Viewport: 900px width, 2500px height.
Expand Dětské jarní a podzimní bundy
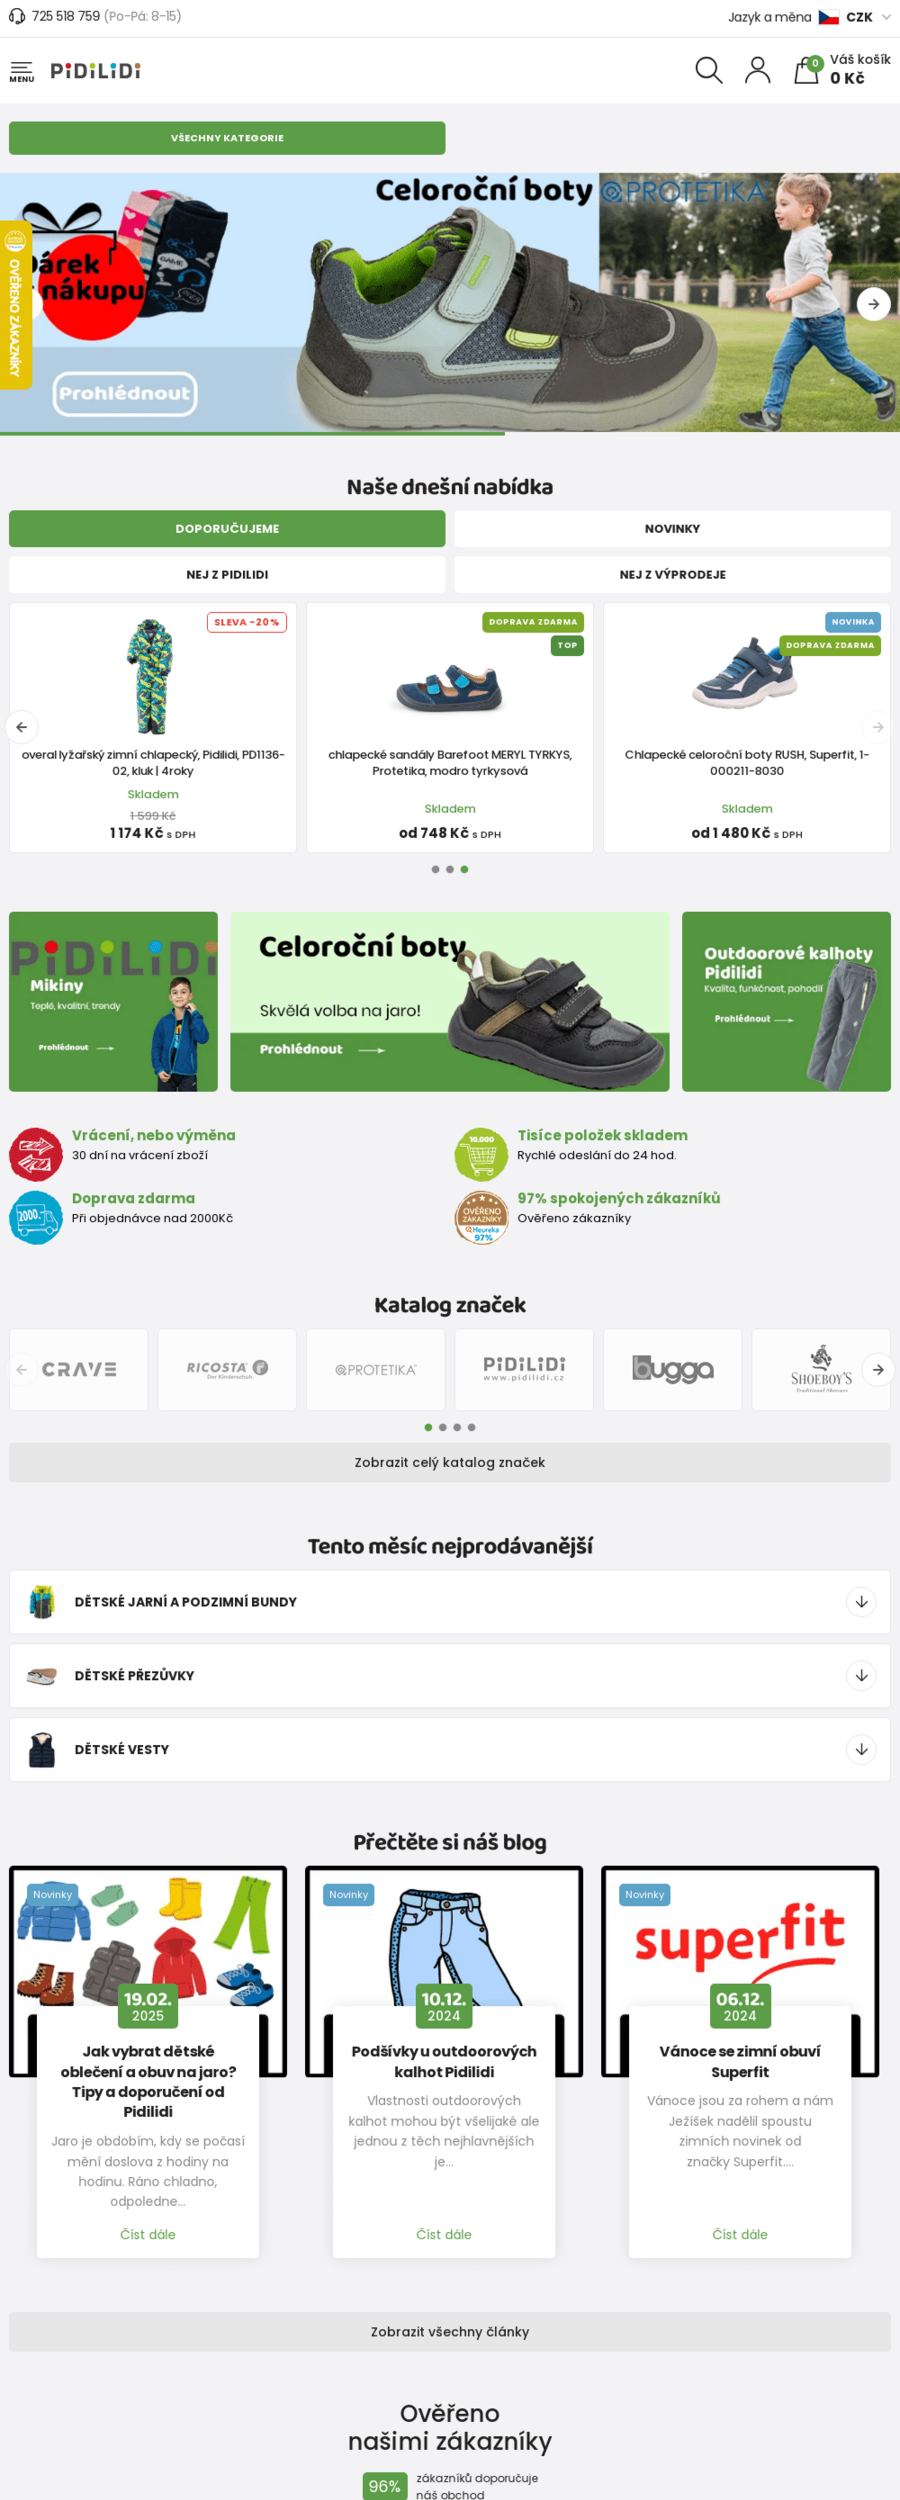[450, 1601]
